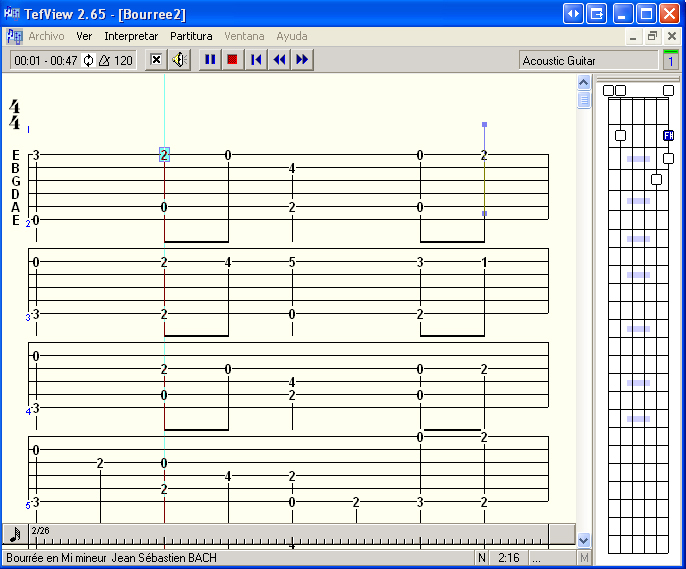The height and width of the screenshot is (569, 686).
Task: Click the measure 4 number marker
Action: 28,412
